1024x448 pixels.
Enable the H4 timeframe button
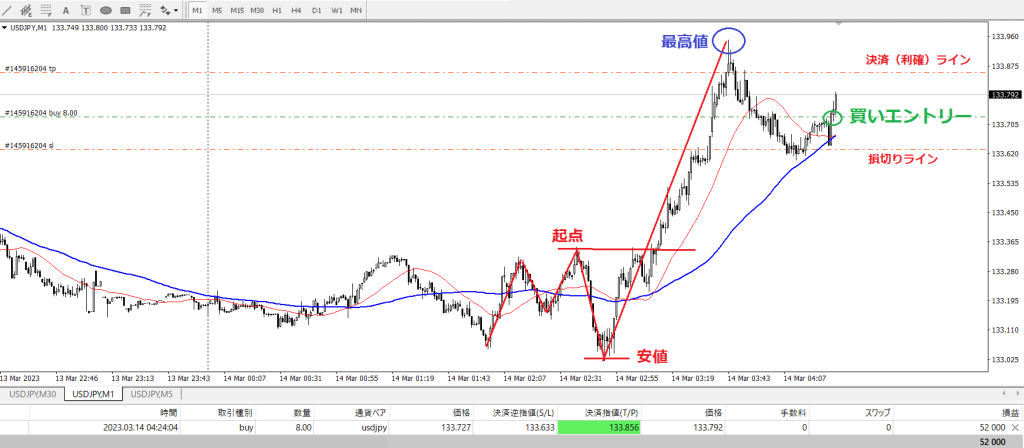point(297,10)
